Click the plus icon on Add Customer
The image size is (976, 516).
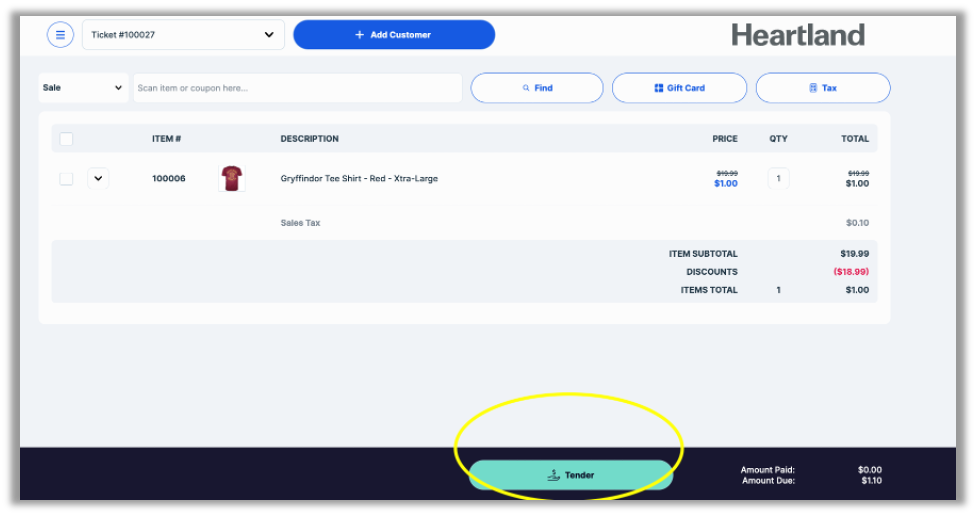coord(360,35)
